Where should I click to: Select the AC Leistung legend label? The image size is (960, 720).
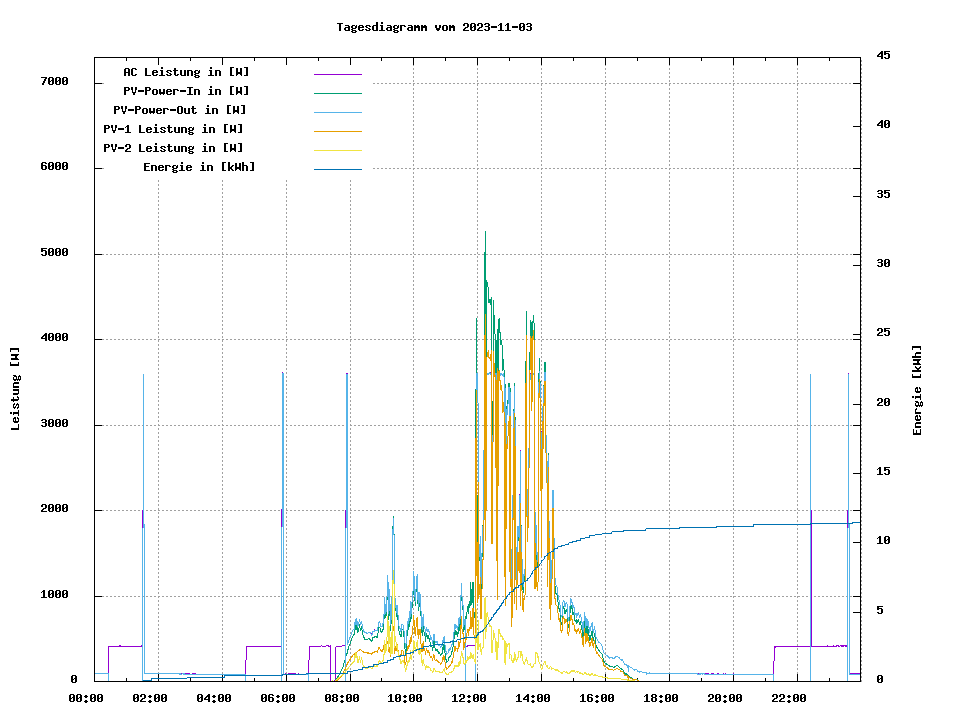tap(186, 72)
